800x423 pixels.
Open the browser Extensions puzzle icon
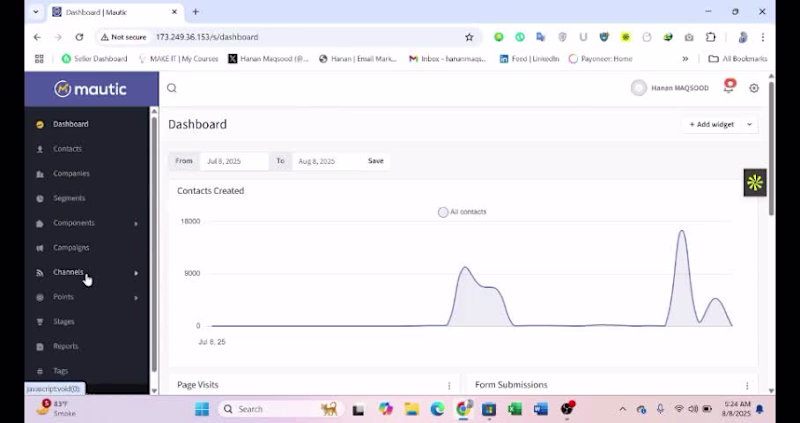click(711, 37)
